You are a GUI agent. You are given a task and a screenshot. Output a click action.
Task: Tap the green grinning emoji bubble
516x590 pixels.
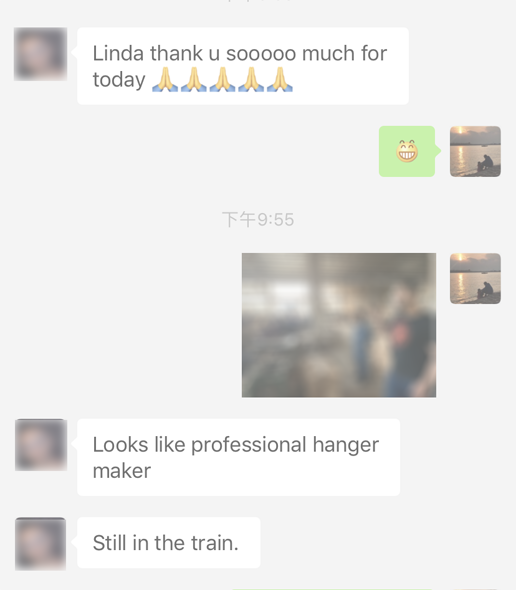tap(408, 151)
